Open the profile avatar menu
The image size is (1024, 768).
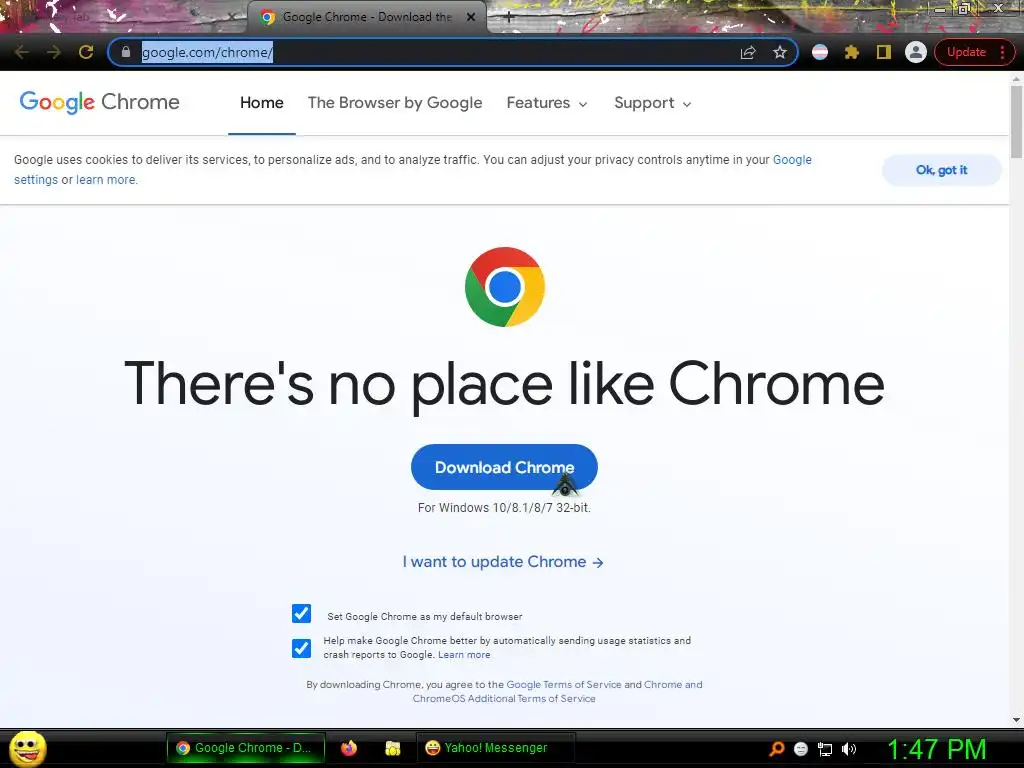(916, 52)
